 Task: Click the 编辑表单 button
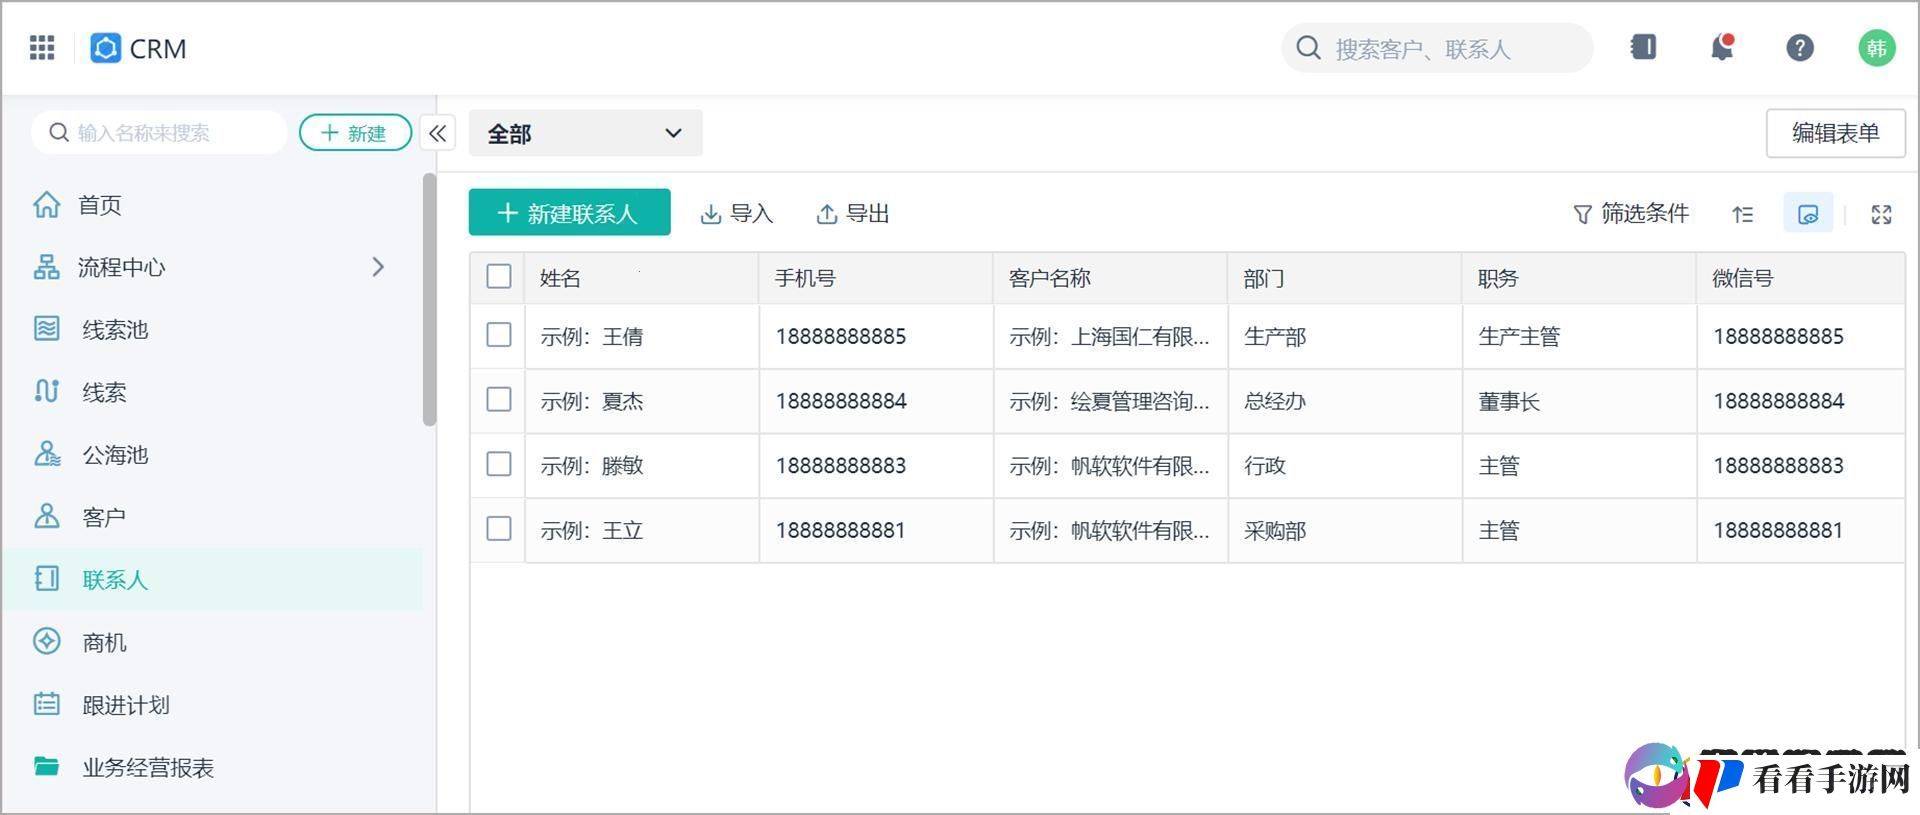[x=1835, y=133]
